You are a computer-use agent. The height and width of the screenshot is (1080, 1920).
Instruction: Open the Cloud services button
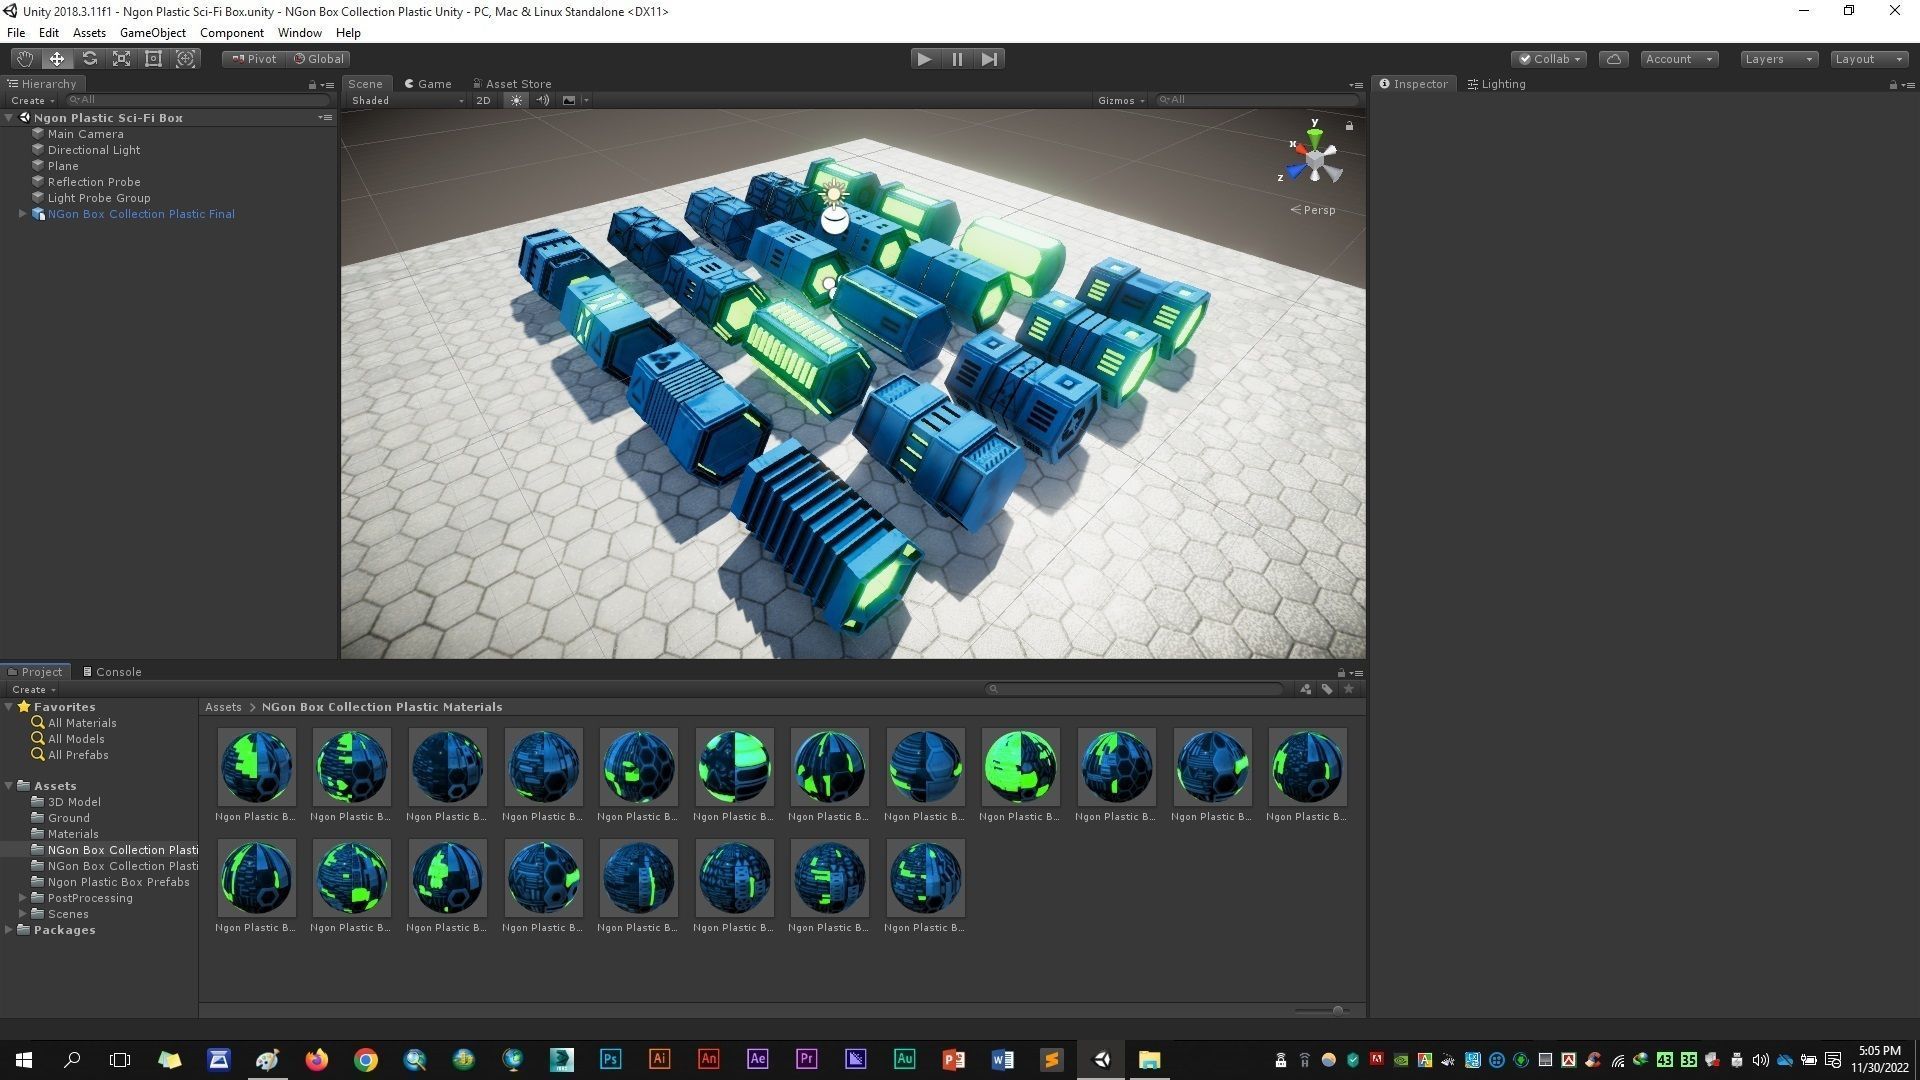1614,59
